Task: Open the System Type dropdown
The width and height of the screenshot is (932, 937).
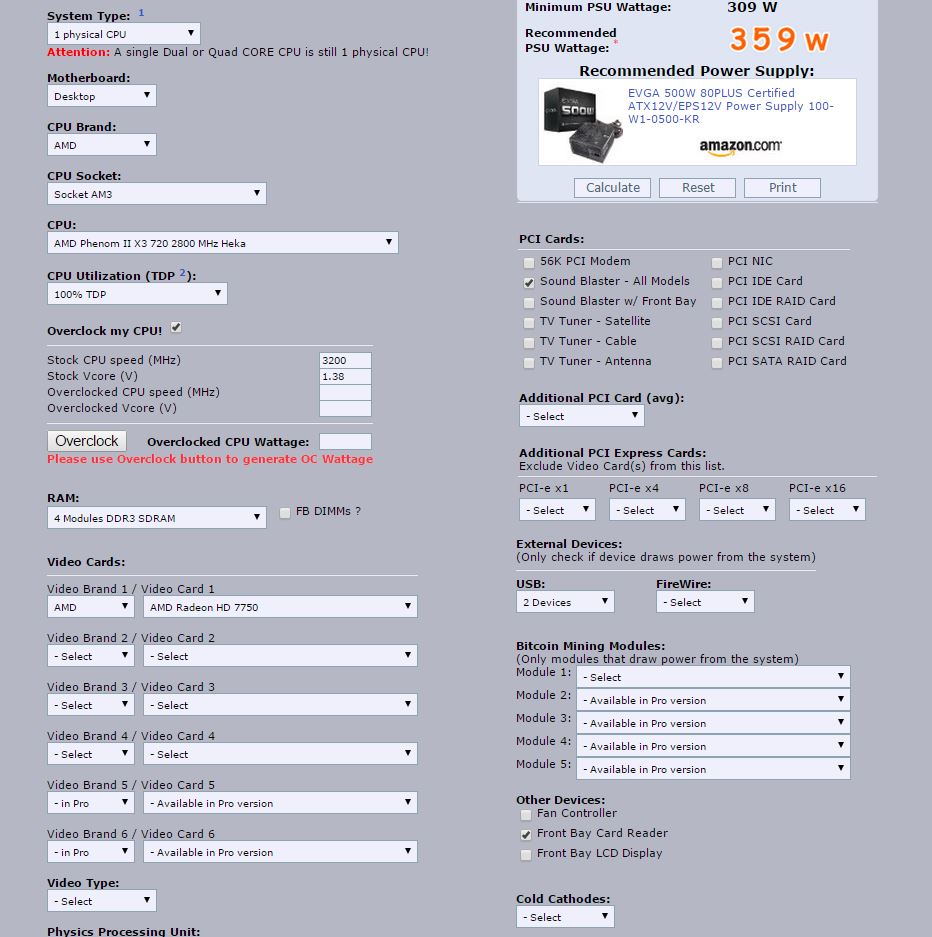Action: 124,33
